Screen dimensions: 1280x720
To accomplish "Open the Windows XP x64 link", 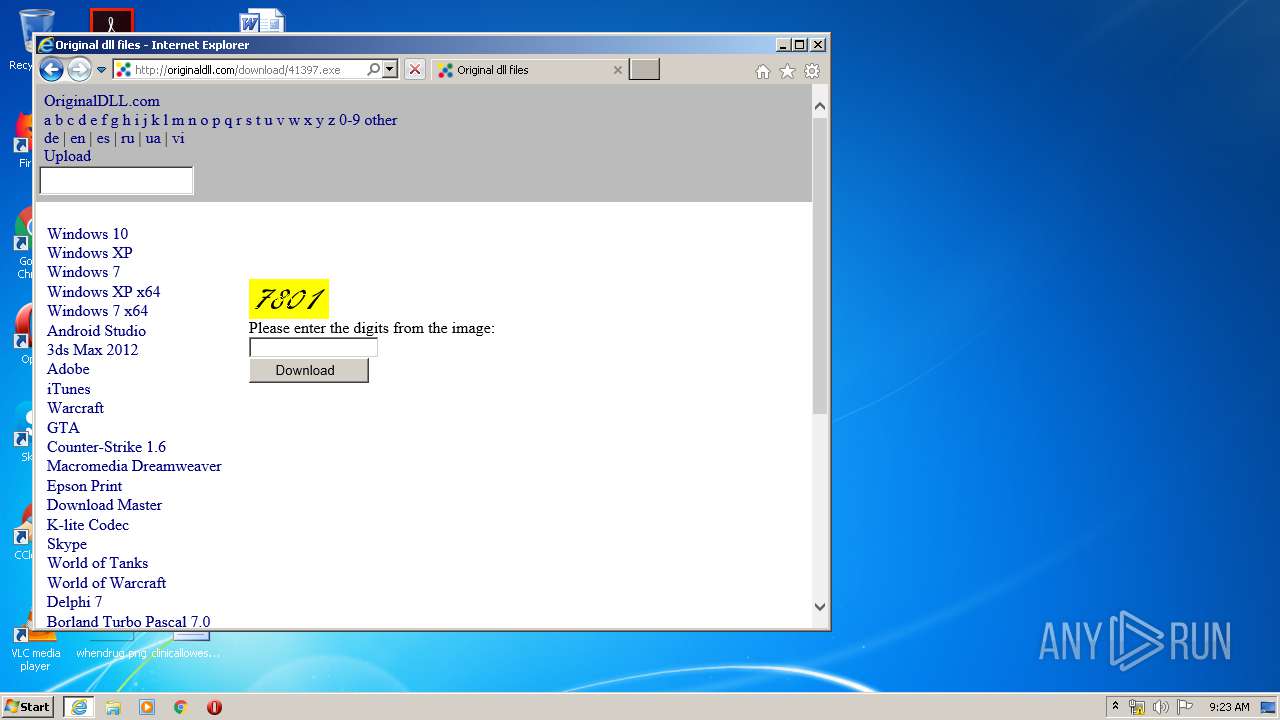I will coord(104,292).
